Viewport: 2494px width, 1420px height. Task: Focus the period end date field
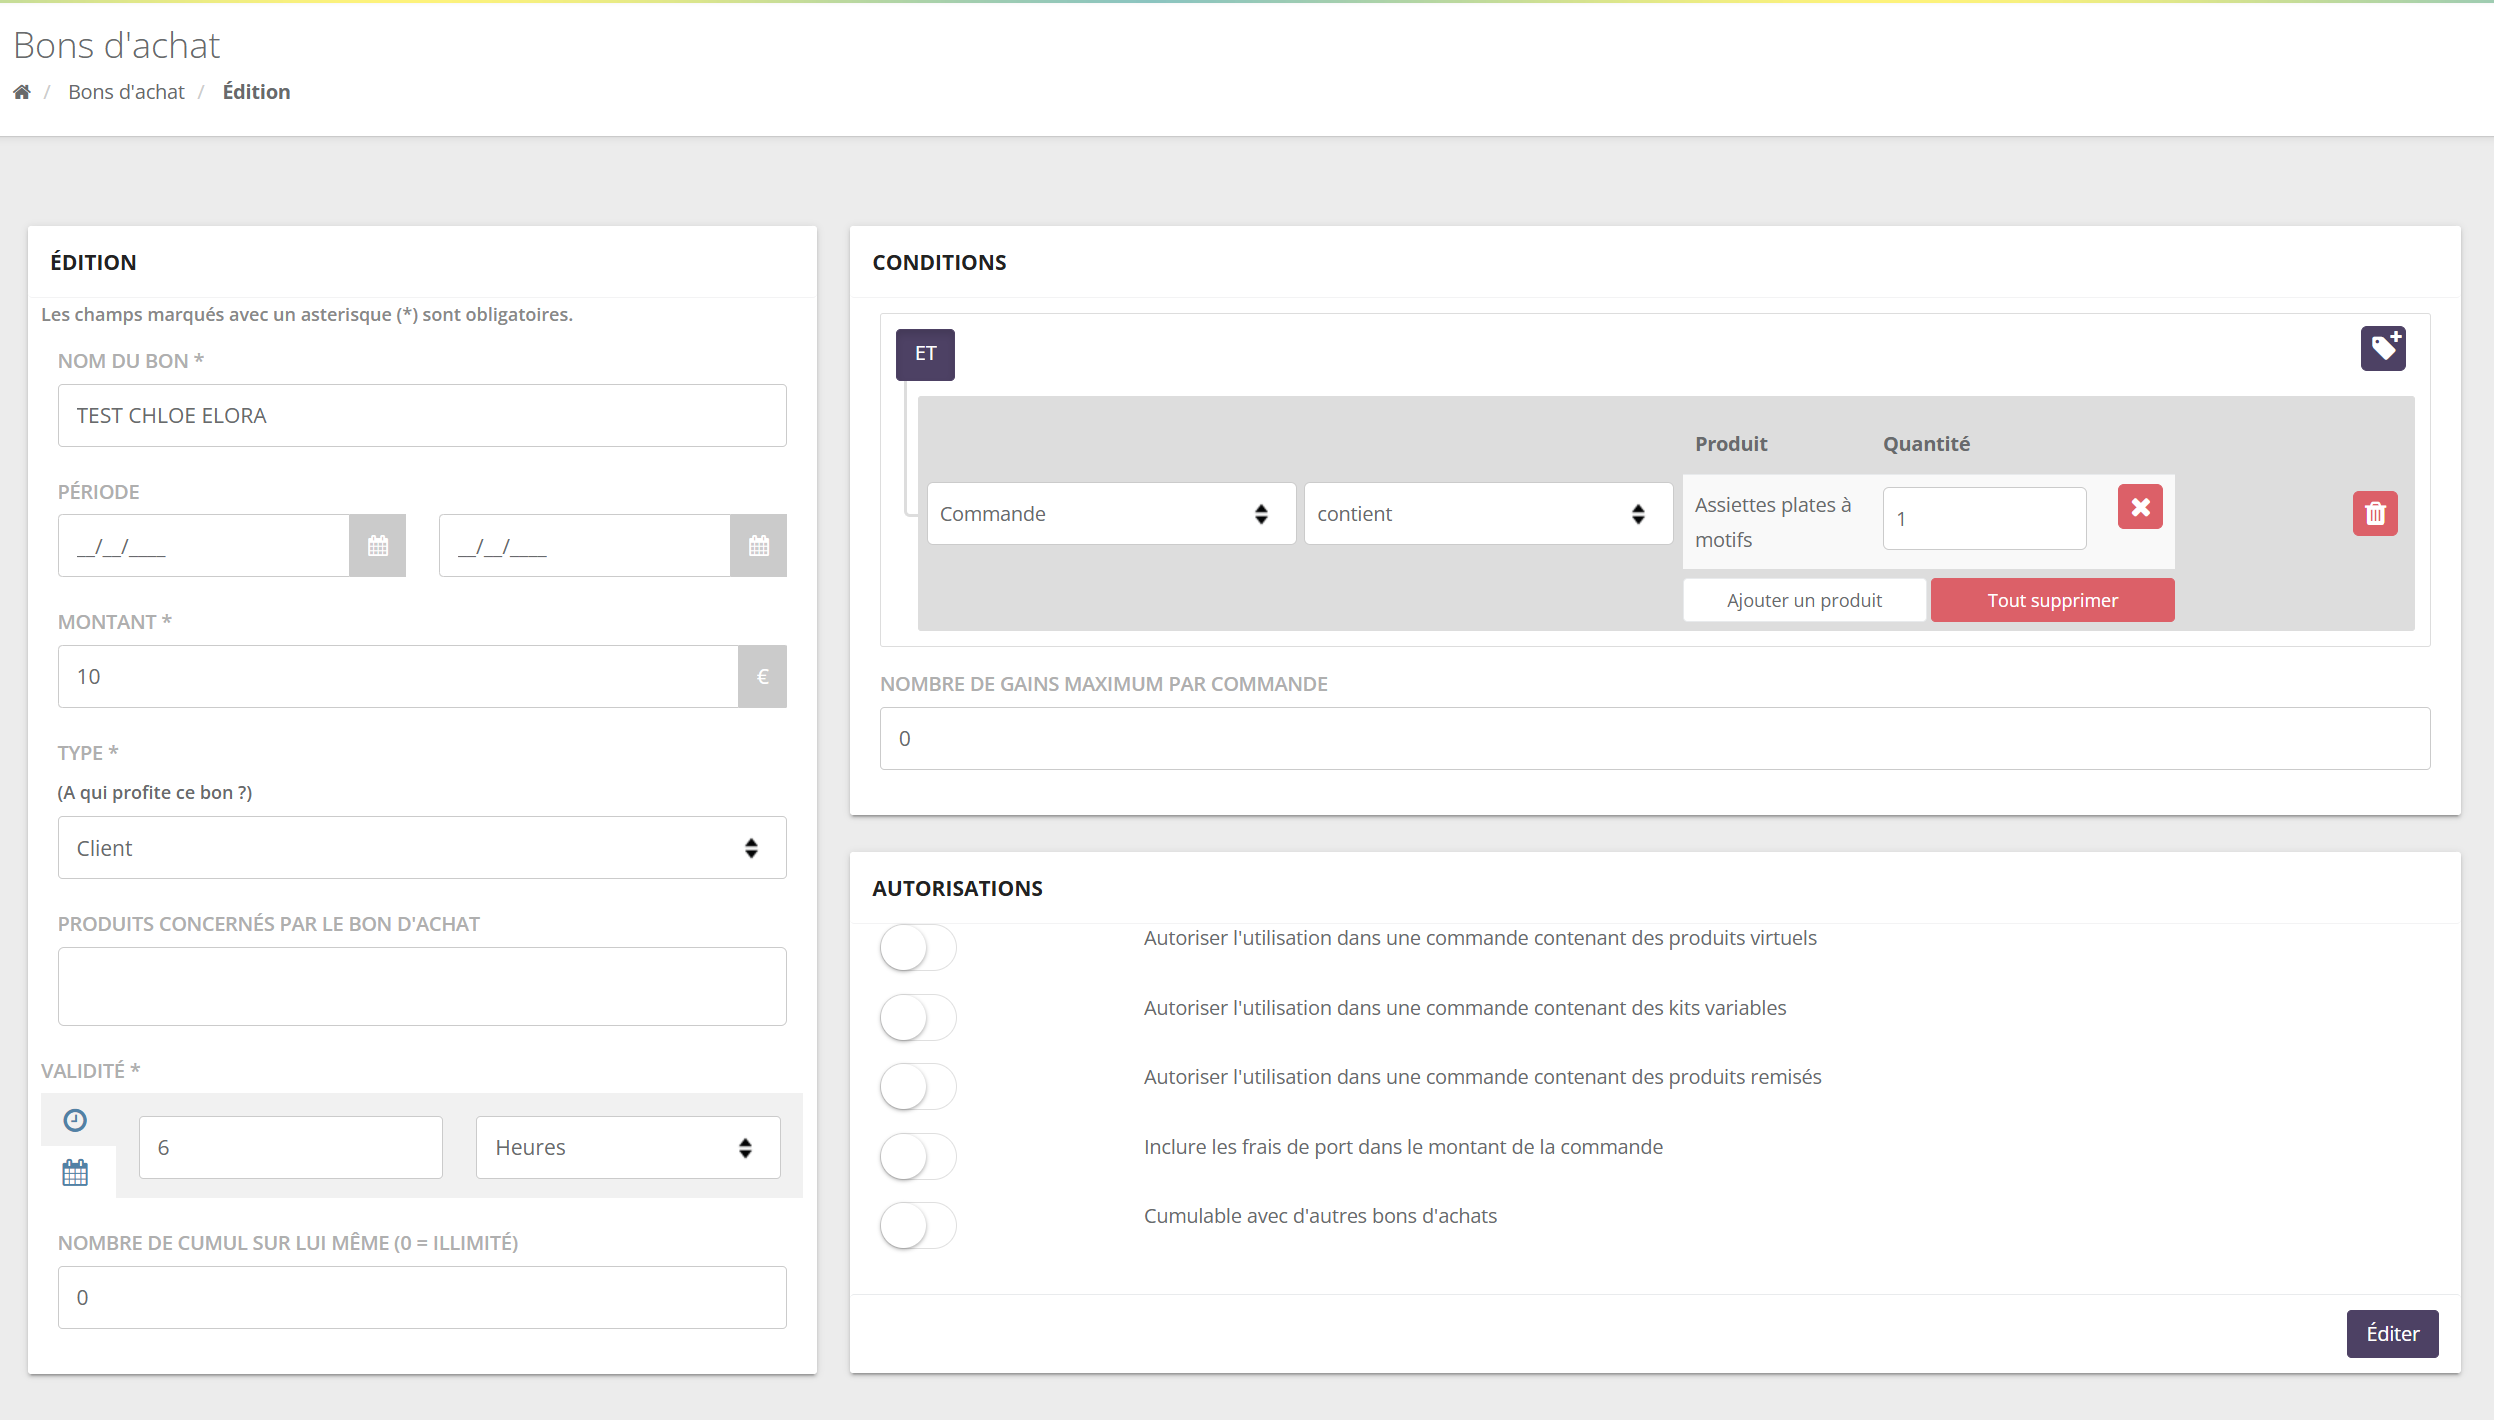(x=585, y=546)
